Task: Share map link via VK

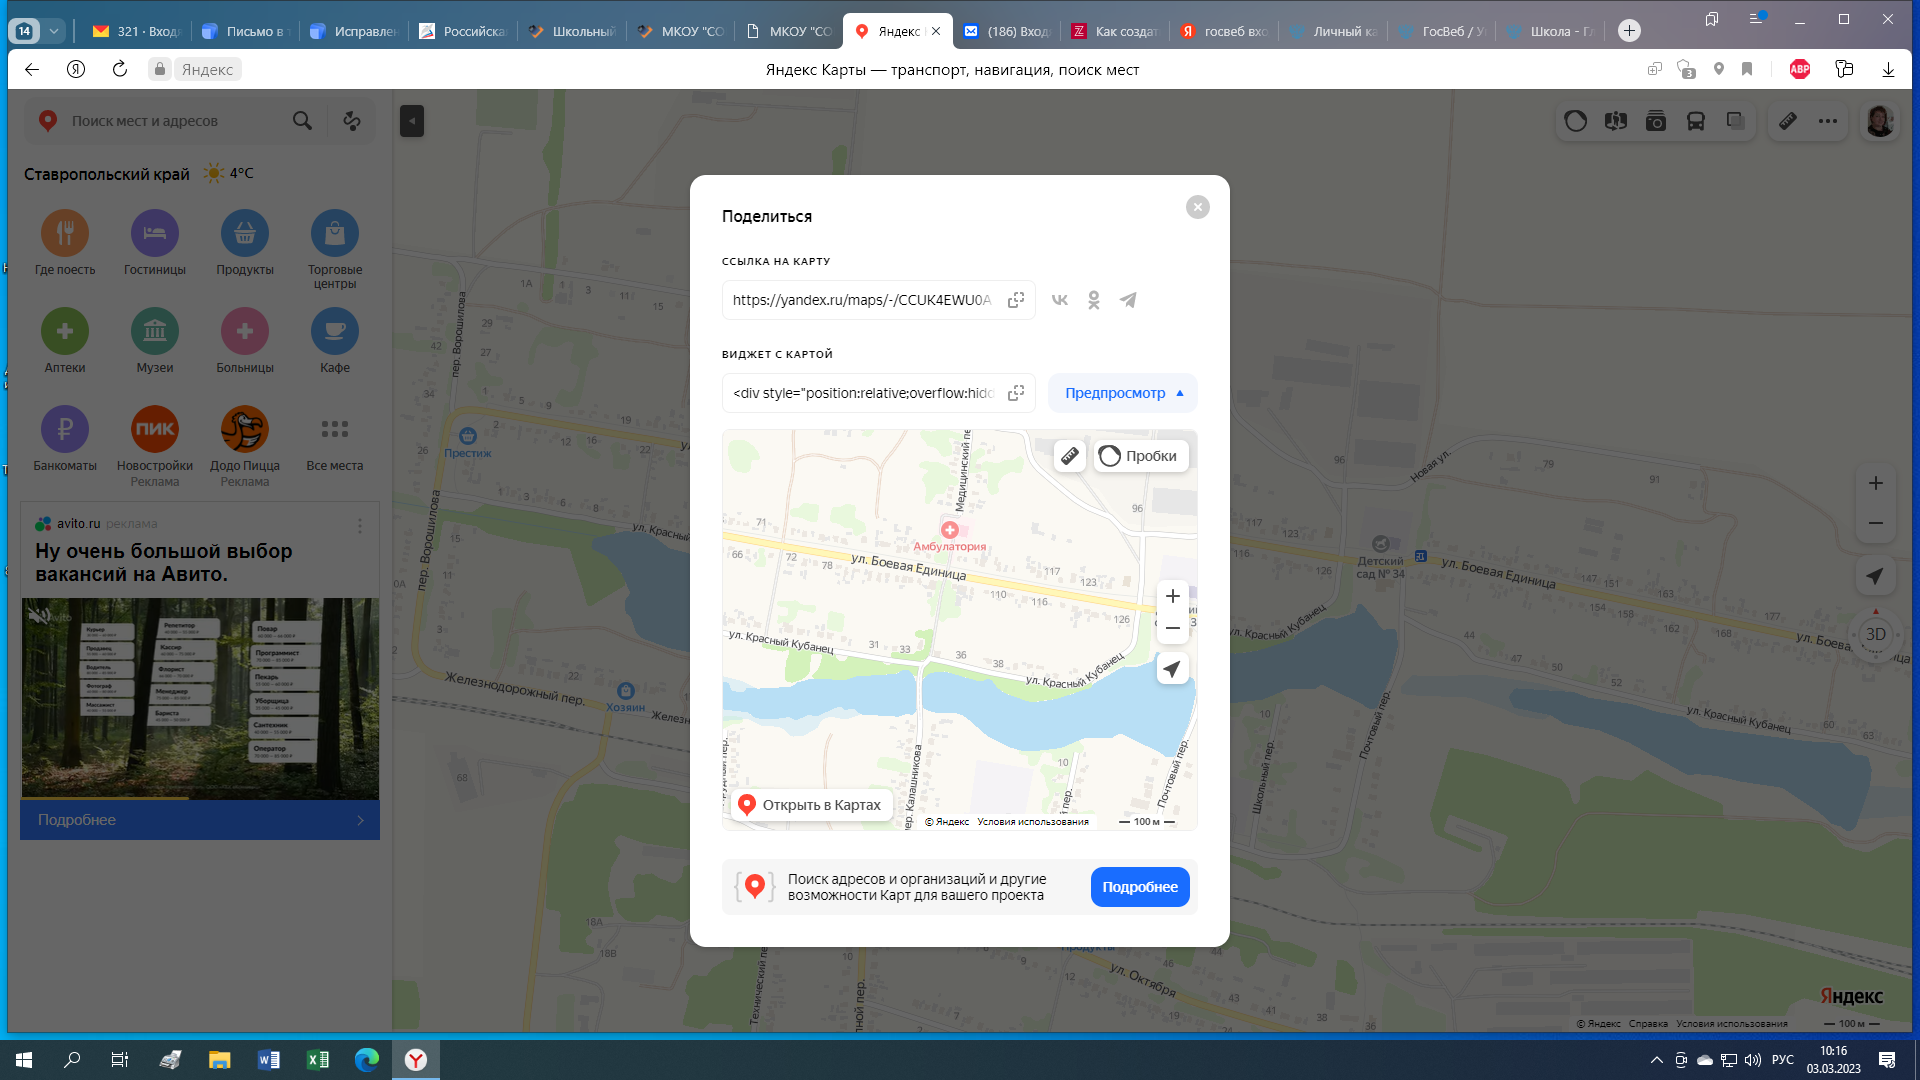Action: click(1060, 300)
